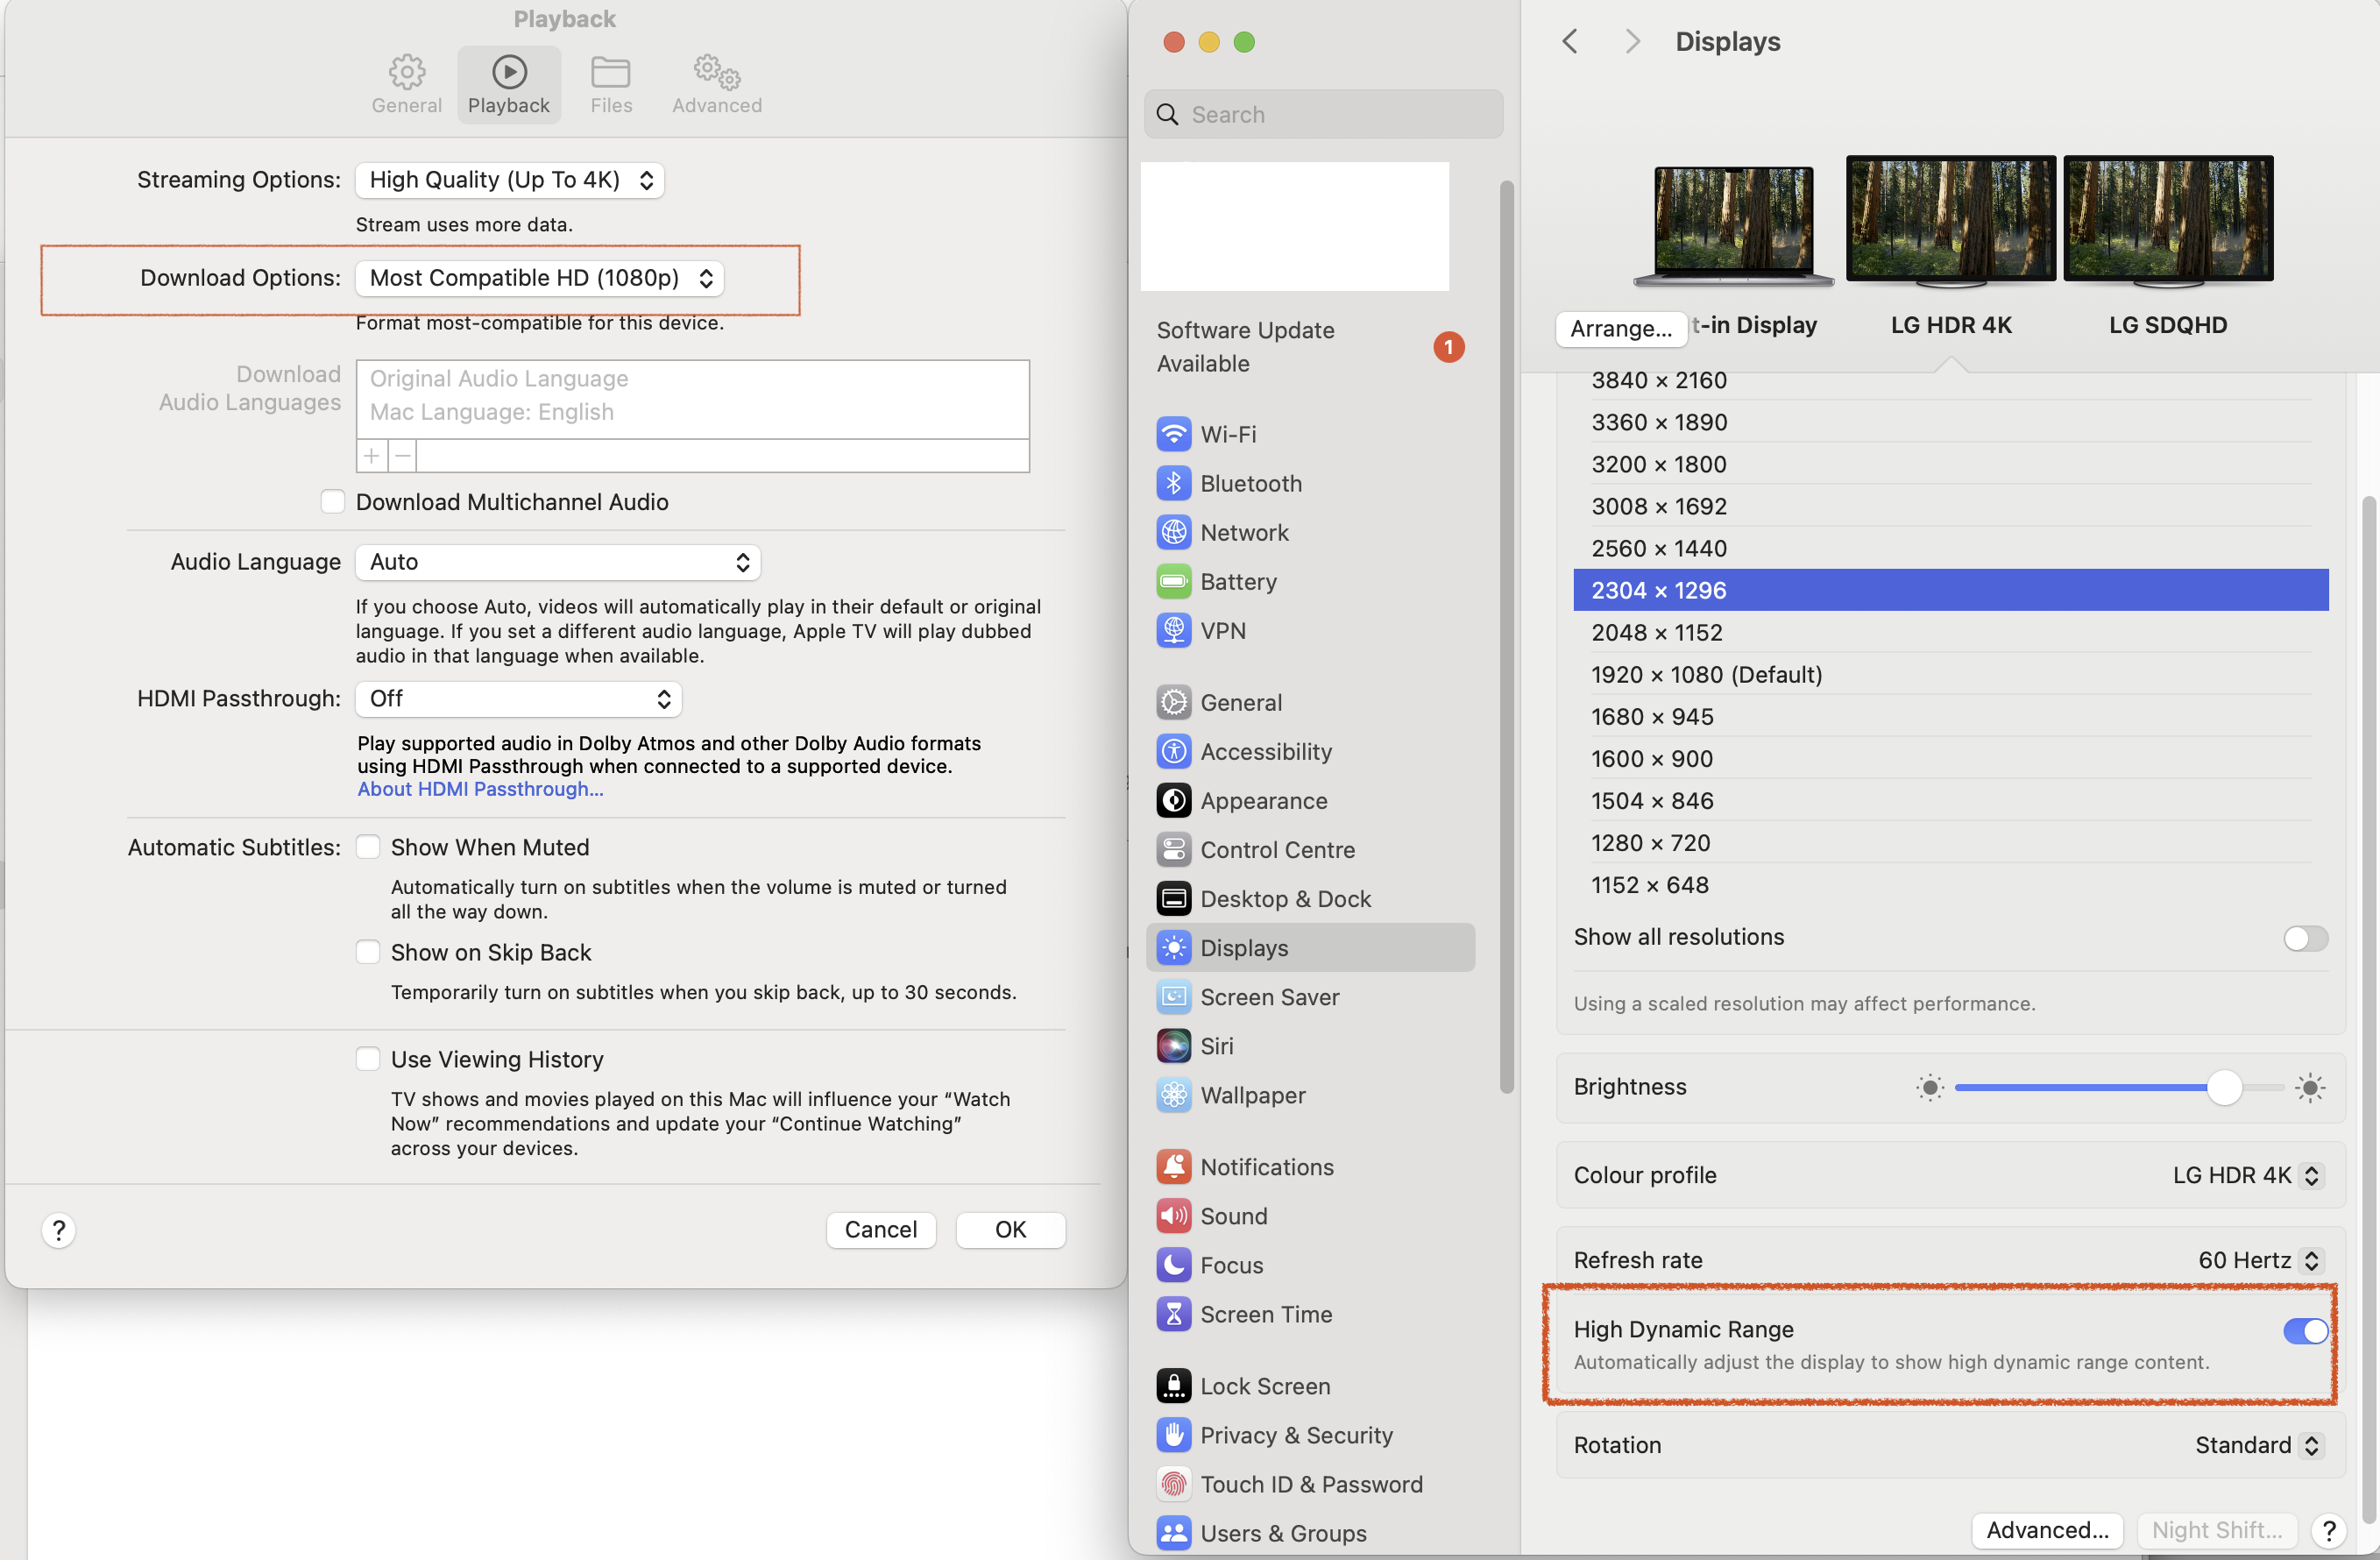Enable Show all resolutions toggle
2380x1560 pixels.
(x=2304, y=938)
